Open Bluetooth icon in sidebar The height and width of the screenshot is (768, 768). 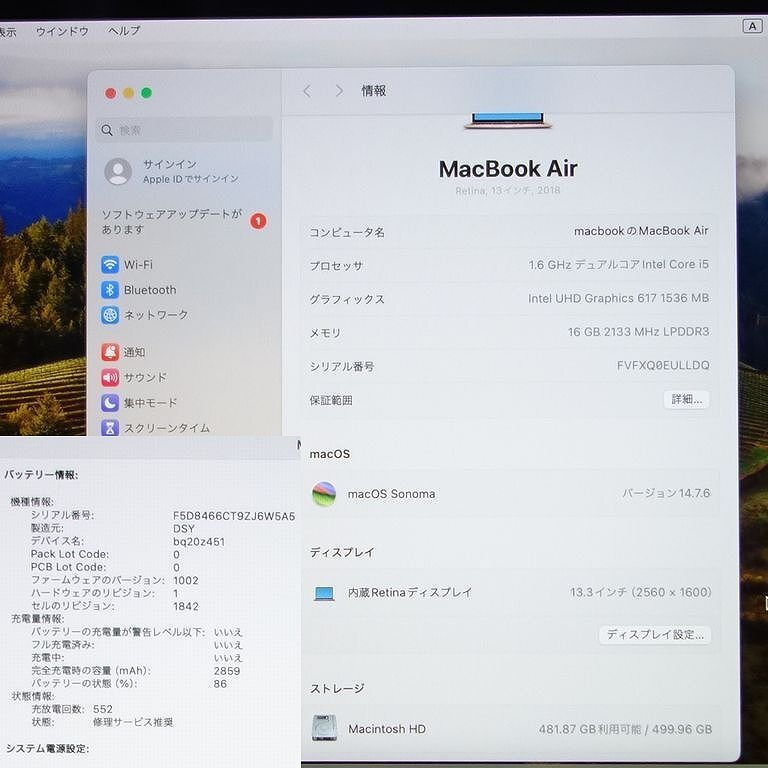(110, 290)
